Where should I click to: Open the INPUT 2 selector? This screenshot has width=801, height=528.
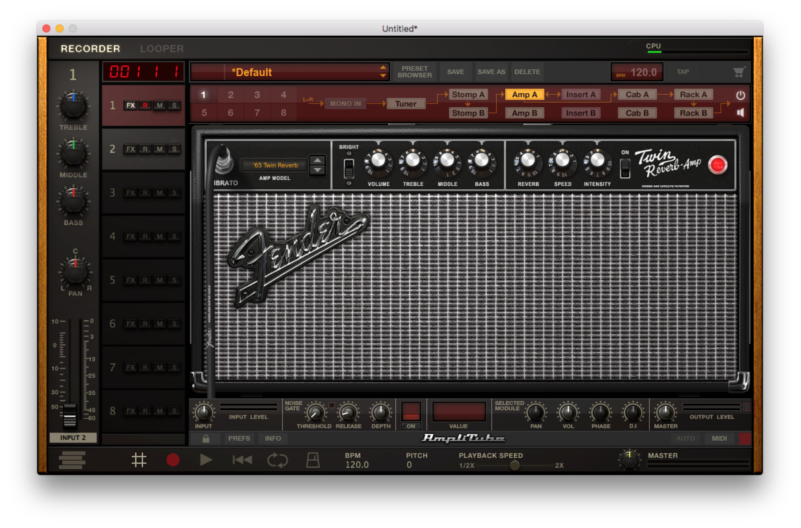click(x=73, y=438)
